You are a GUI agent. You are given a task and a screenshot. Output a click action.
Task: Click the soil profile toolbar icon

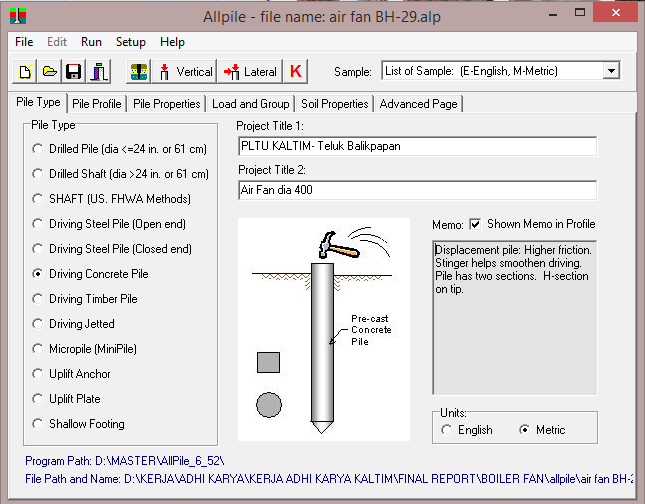click(x=139, y=72)
